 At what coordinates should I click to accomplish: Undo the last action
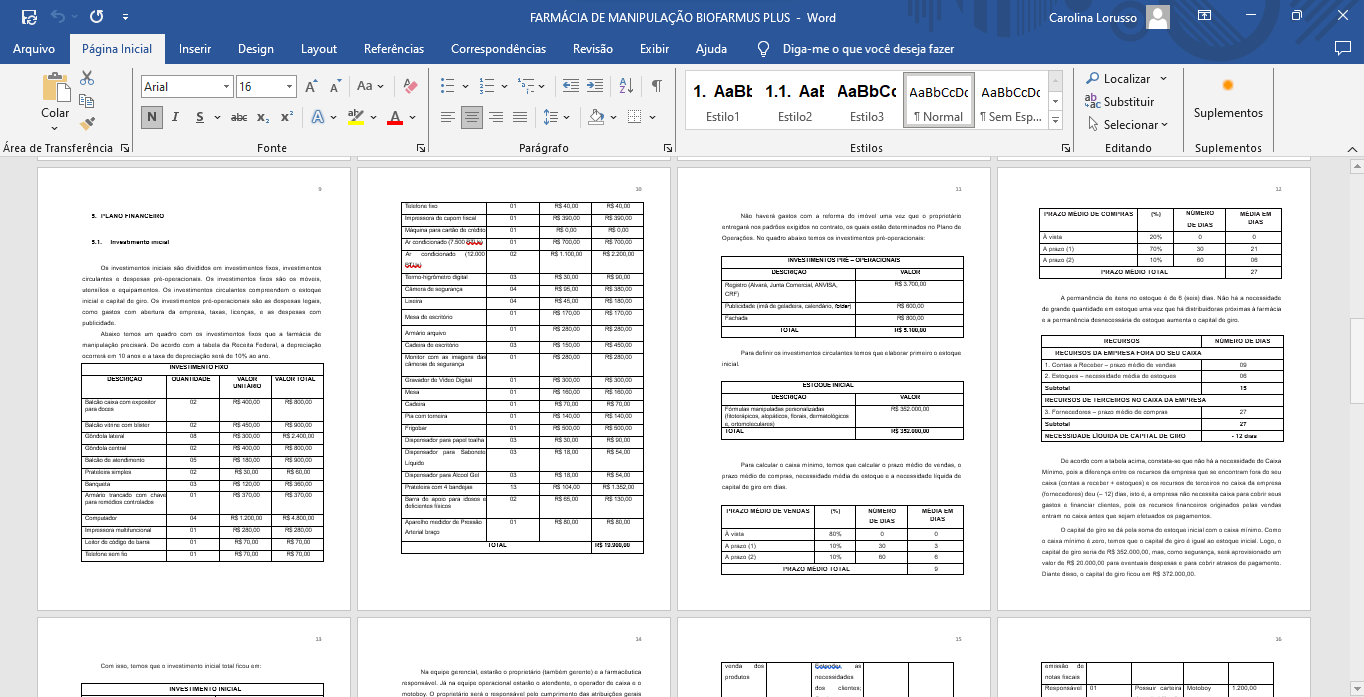click(x=58, y=17)
